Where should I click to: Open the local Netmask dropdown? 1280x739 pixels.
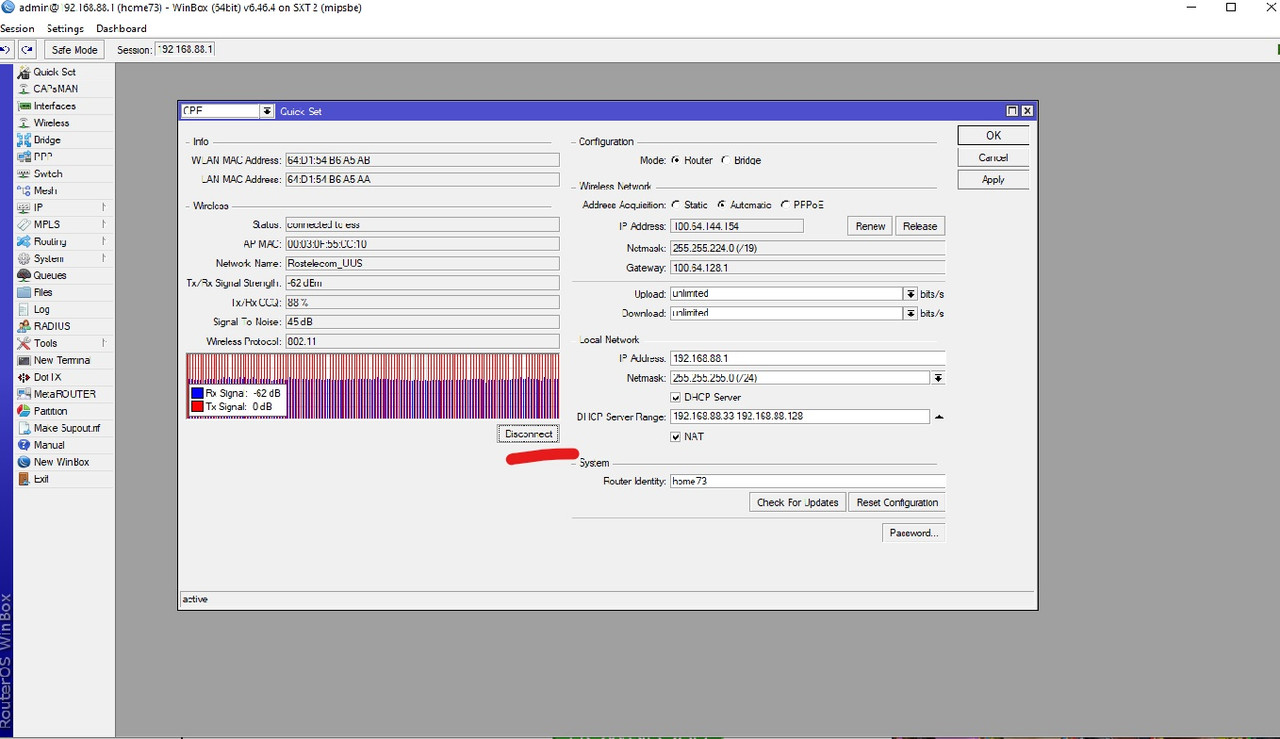pos(938,378)
